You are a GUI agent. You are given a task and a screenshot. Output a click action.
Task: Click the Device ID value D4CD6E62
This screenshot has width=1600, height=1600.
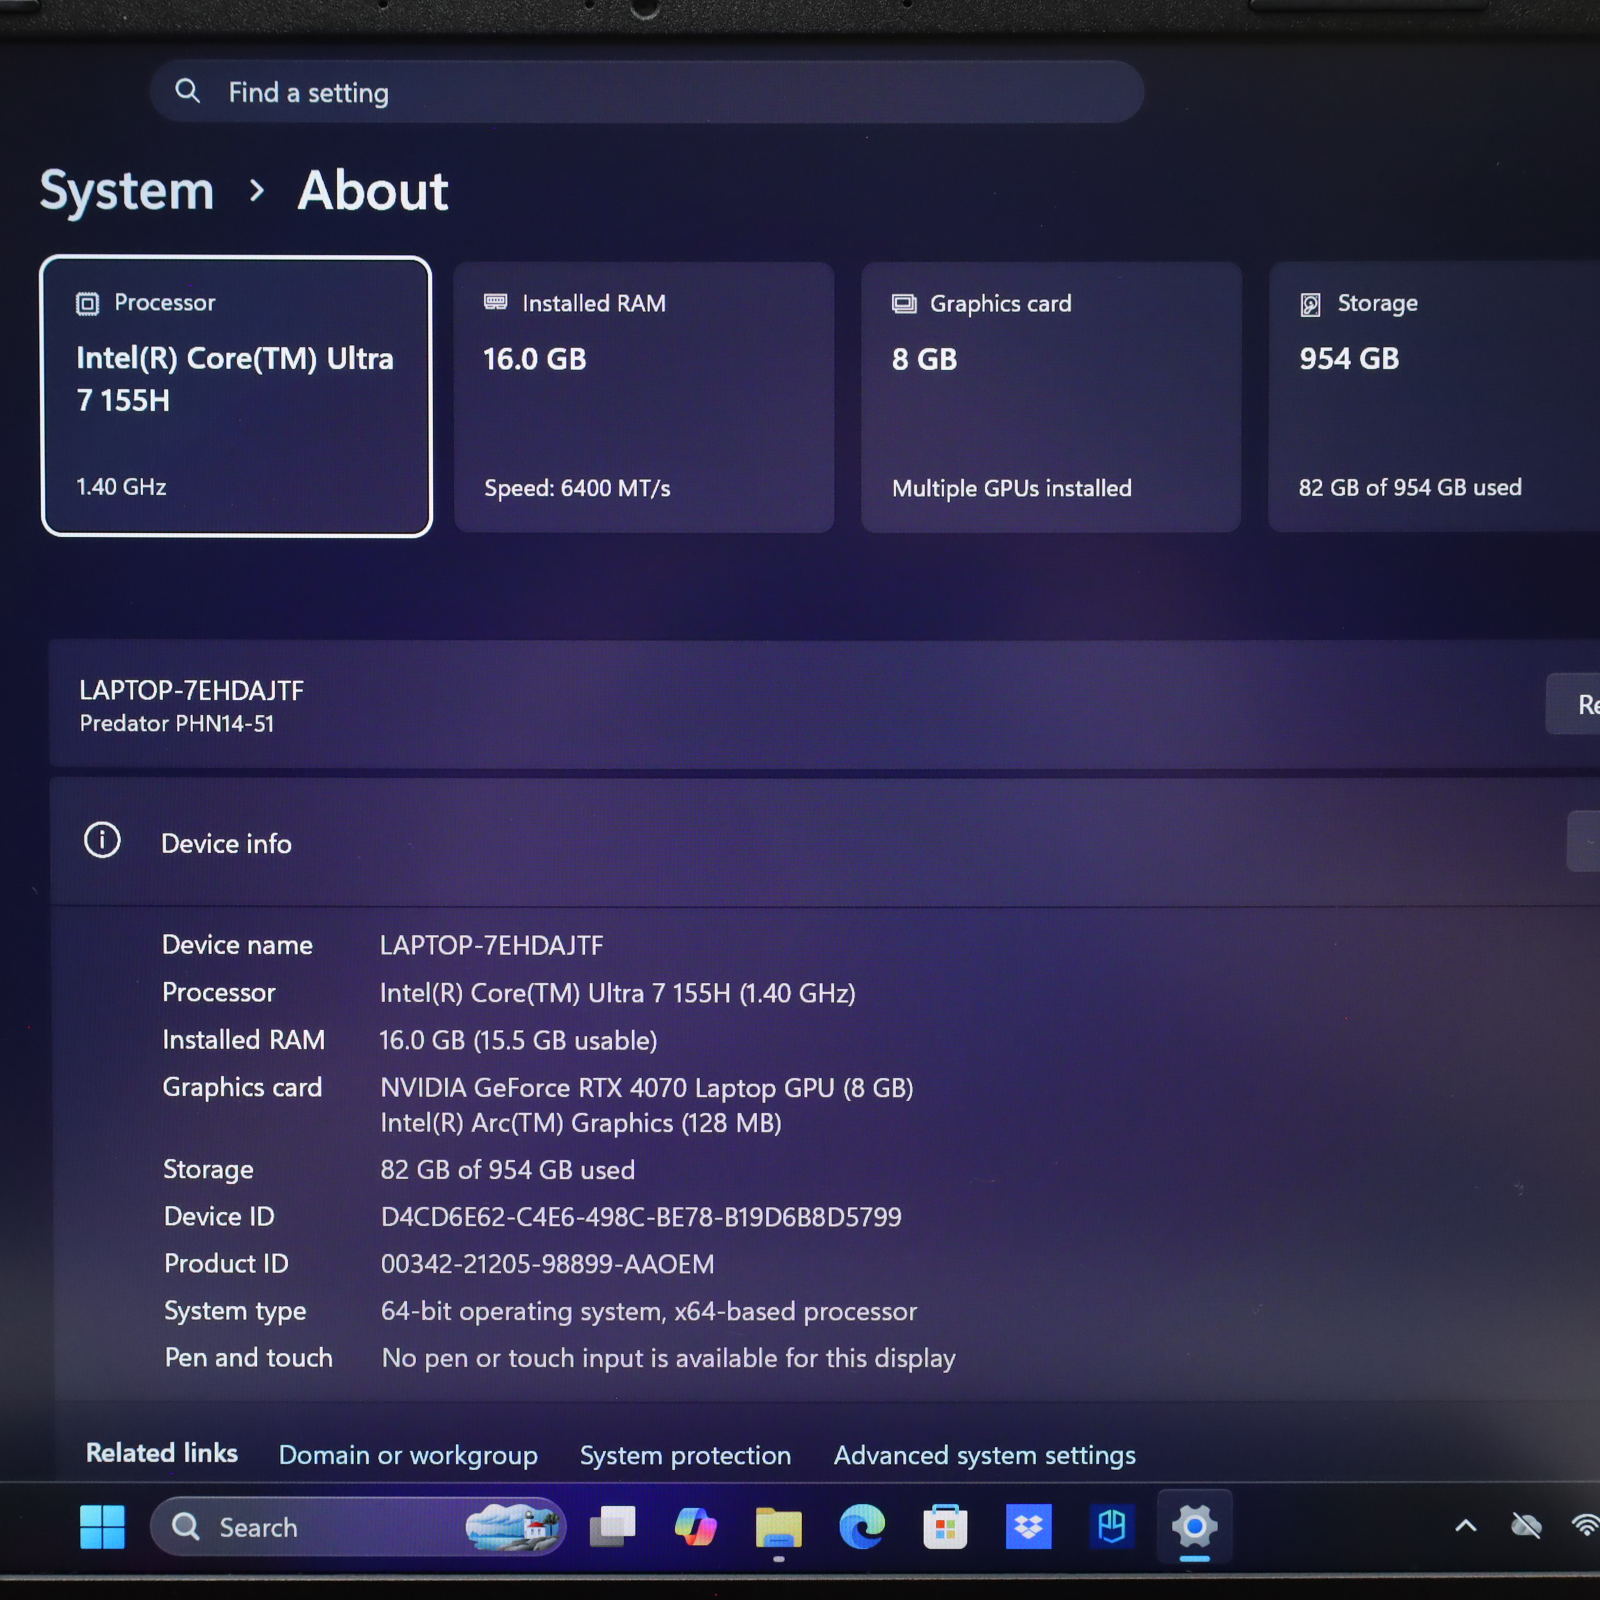coord(641,1217)
